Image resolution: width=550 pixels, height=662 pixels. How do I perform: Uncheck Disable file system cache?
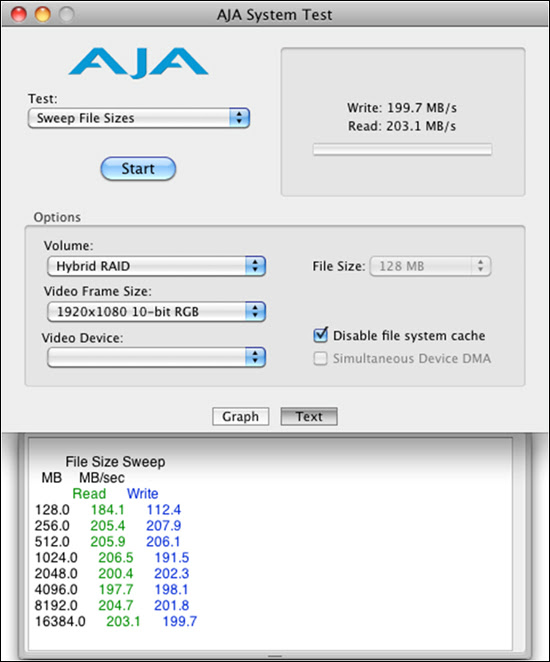tap(321, 335)
